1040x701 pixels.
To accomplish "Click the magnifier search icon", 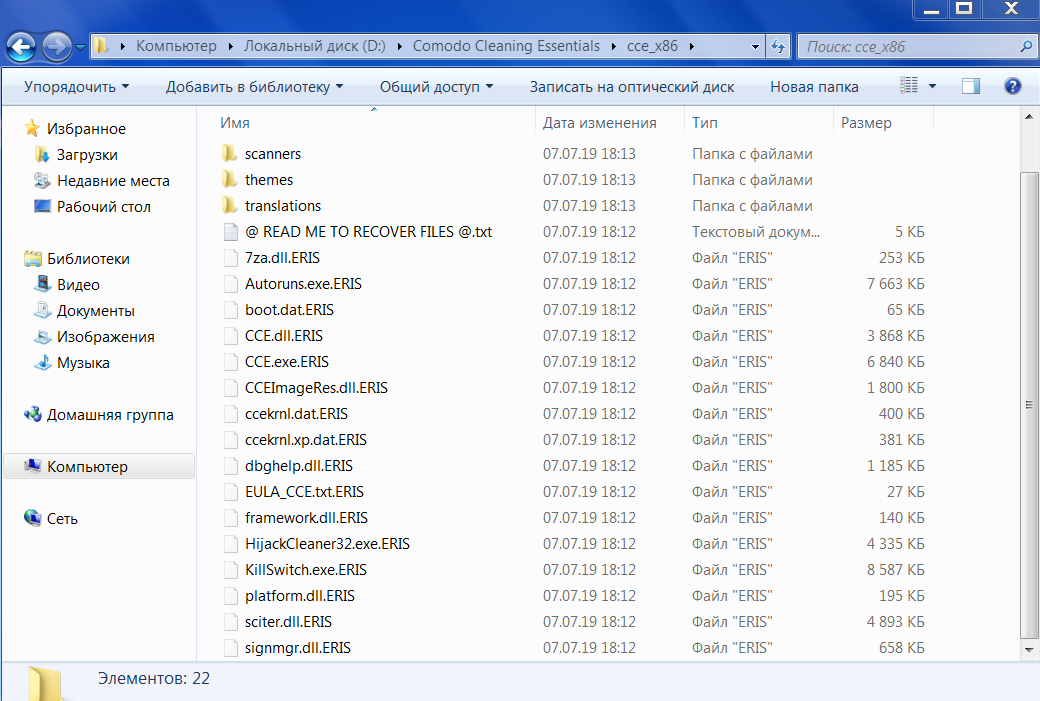I will (1026, 46).
